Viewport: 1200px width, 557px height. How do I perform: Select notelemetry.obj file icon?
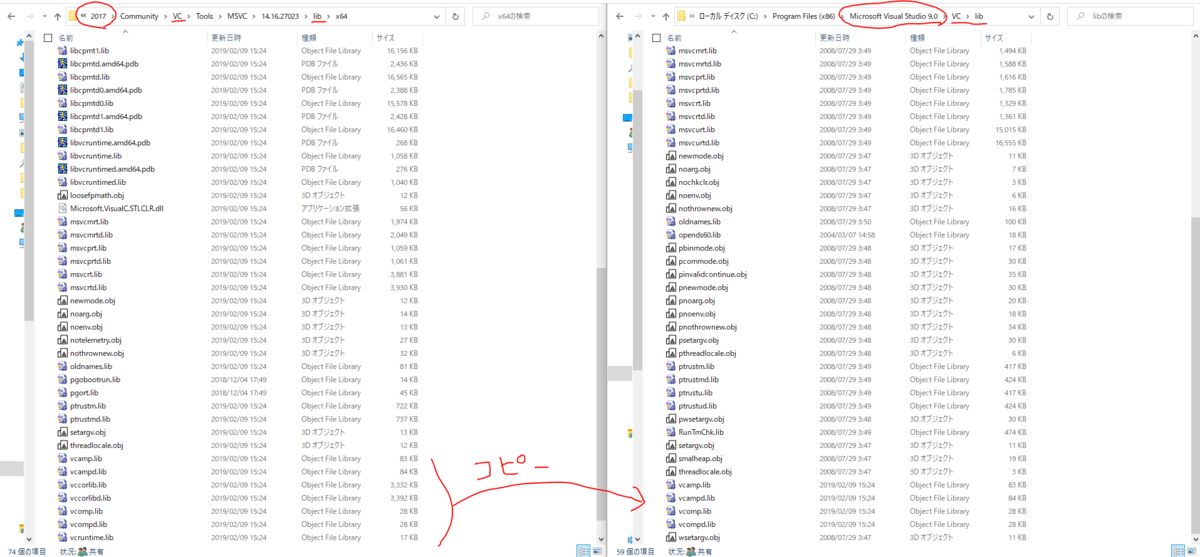point(62,340)
